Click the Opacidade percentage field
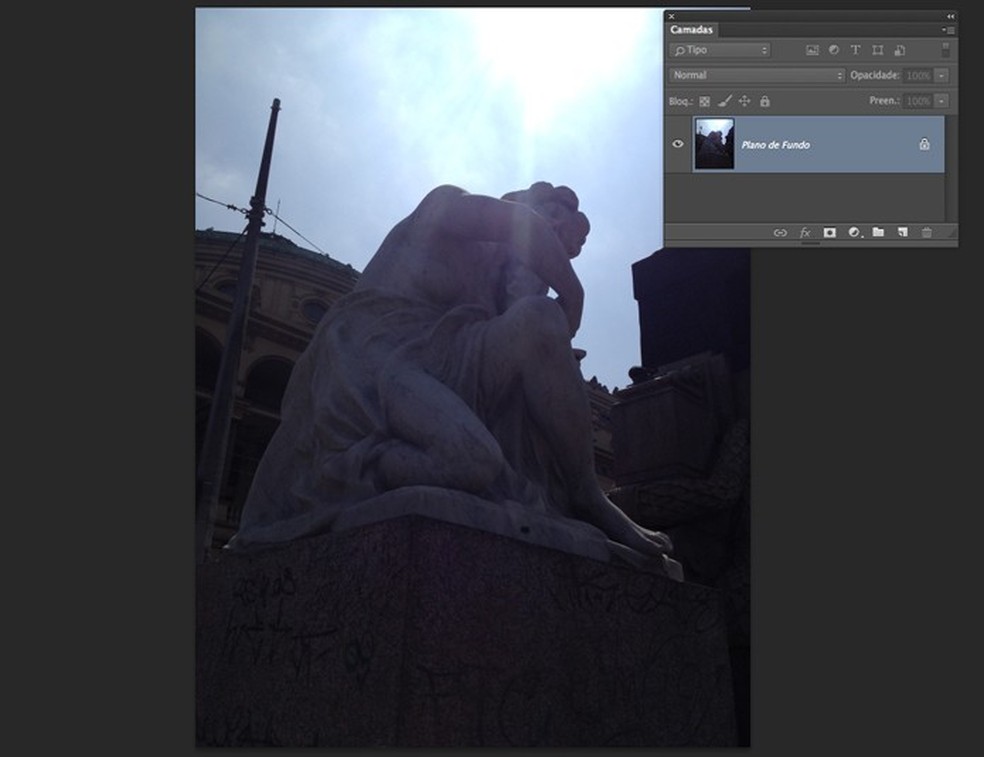 tap(918, 75)
